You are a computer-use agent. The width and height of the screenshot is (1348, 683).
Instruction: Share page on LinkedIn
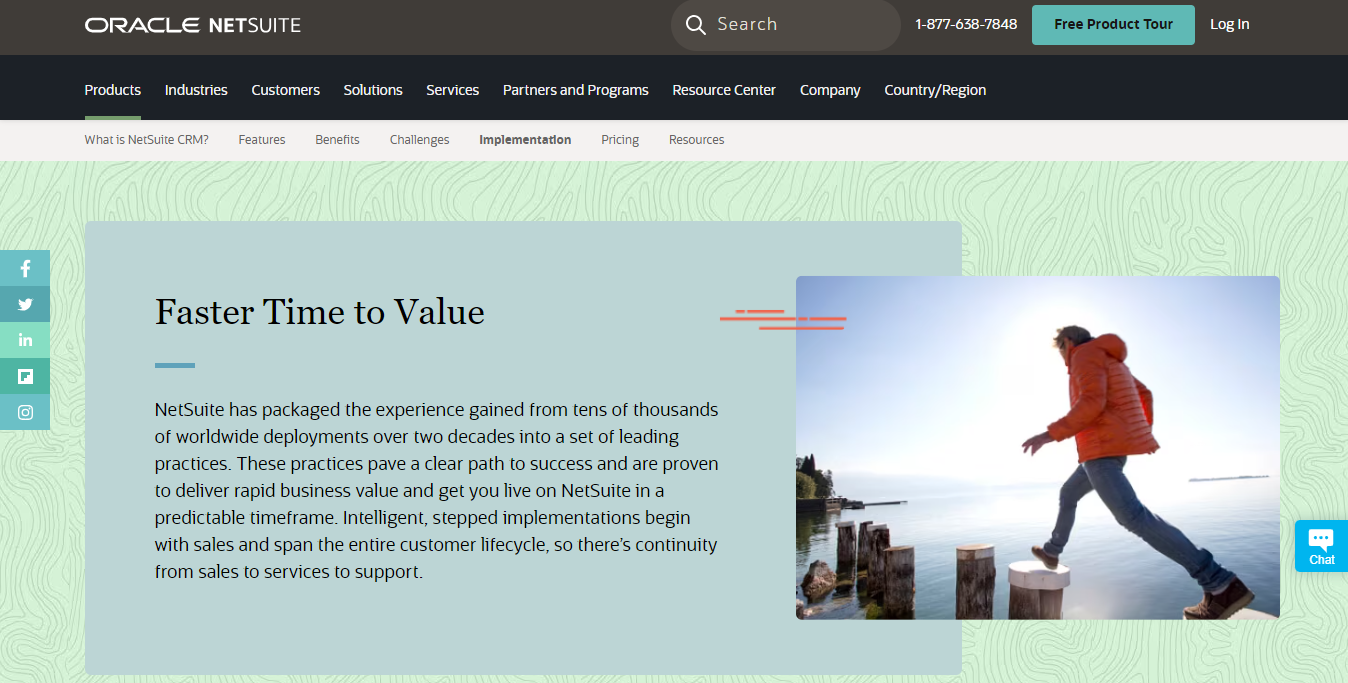(x=25, y=340)
